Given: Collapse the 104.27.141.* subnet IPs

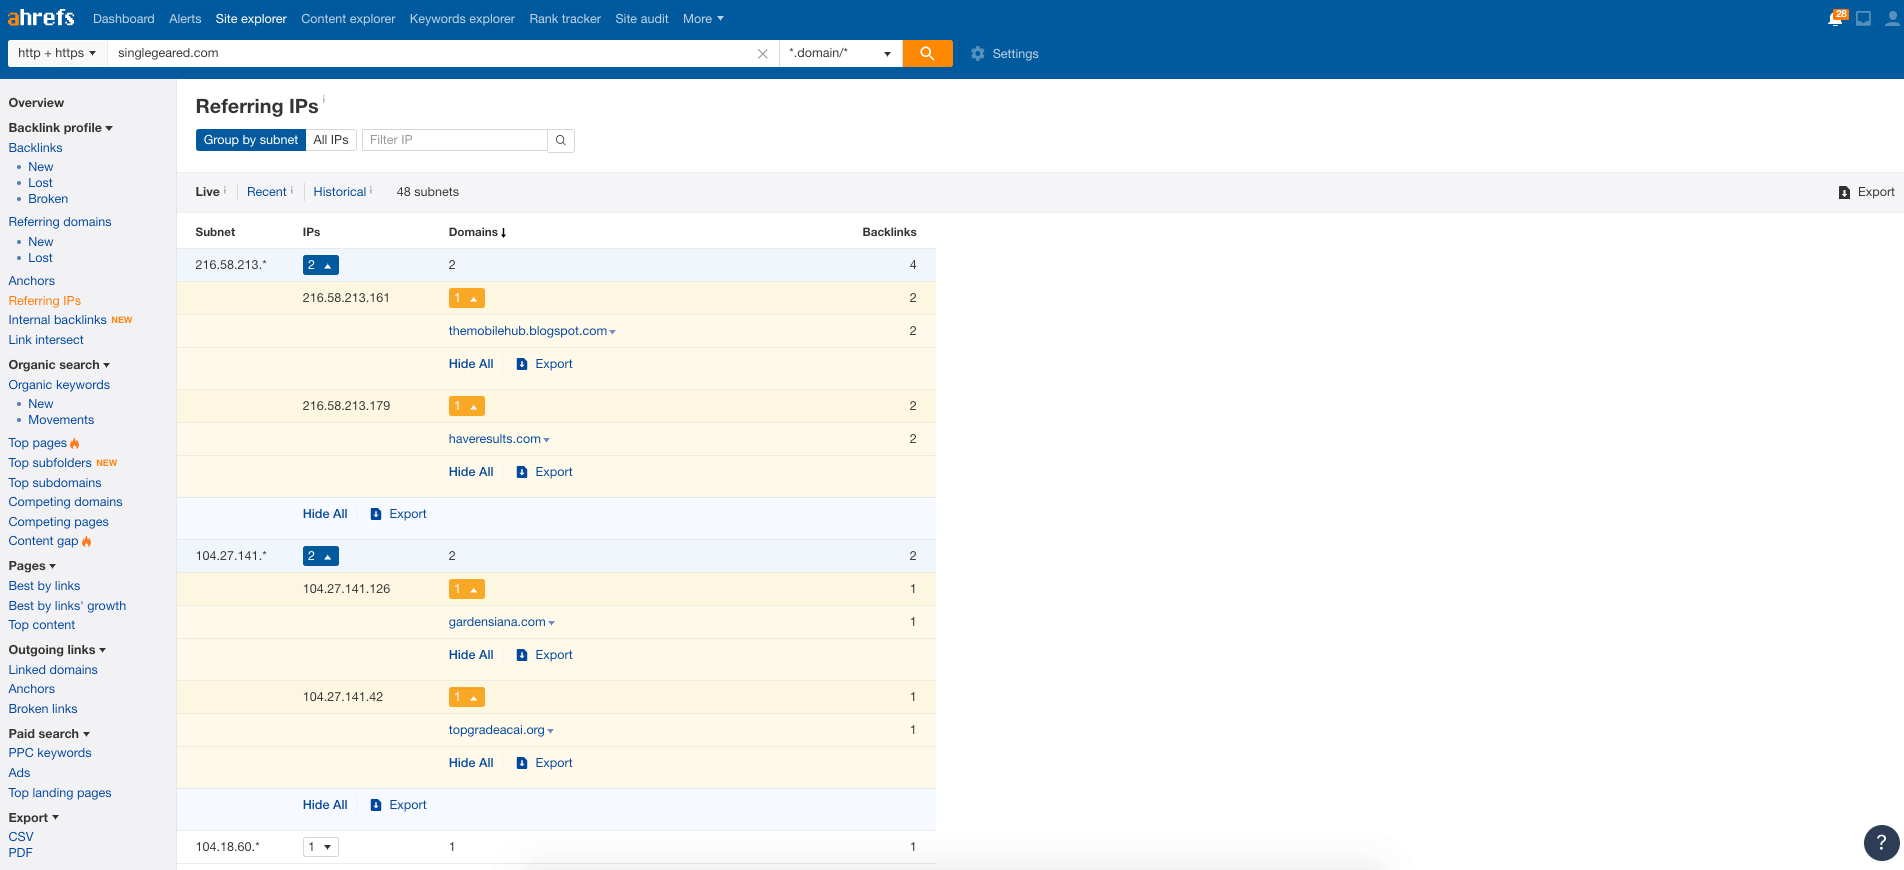Looking at the screenshot, I should point(321,556).
